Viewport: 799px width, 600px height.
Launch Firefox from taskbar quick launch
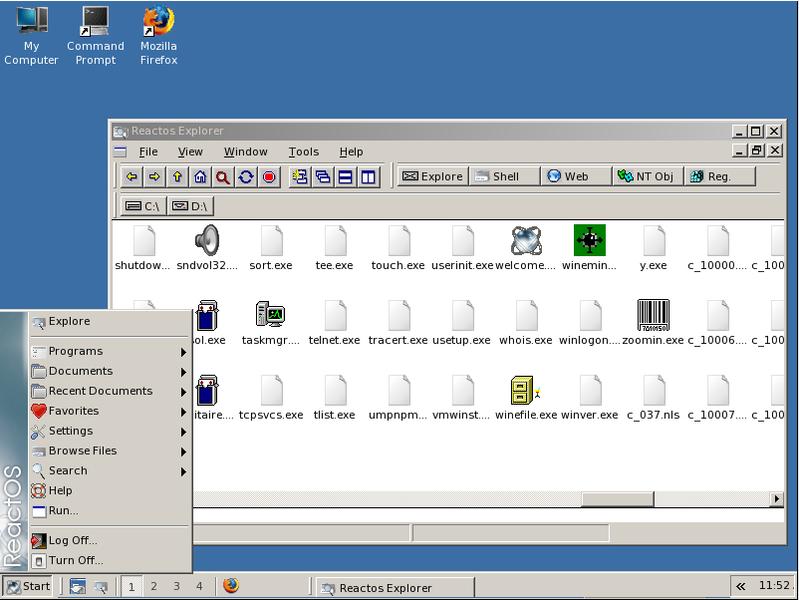231,585
